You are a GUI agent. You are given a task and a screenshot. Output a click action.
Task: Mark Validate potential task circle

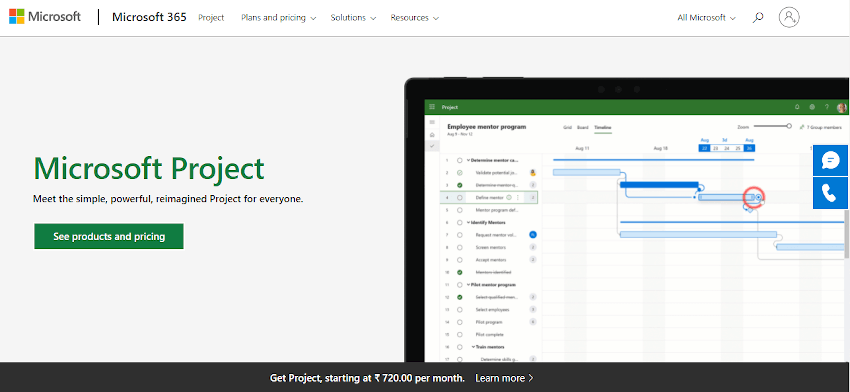pyautogui.click(x=460, y=173)
